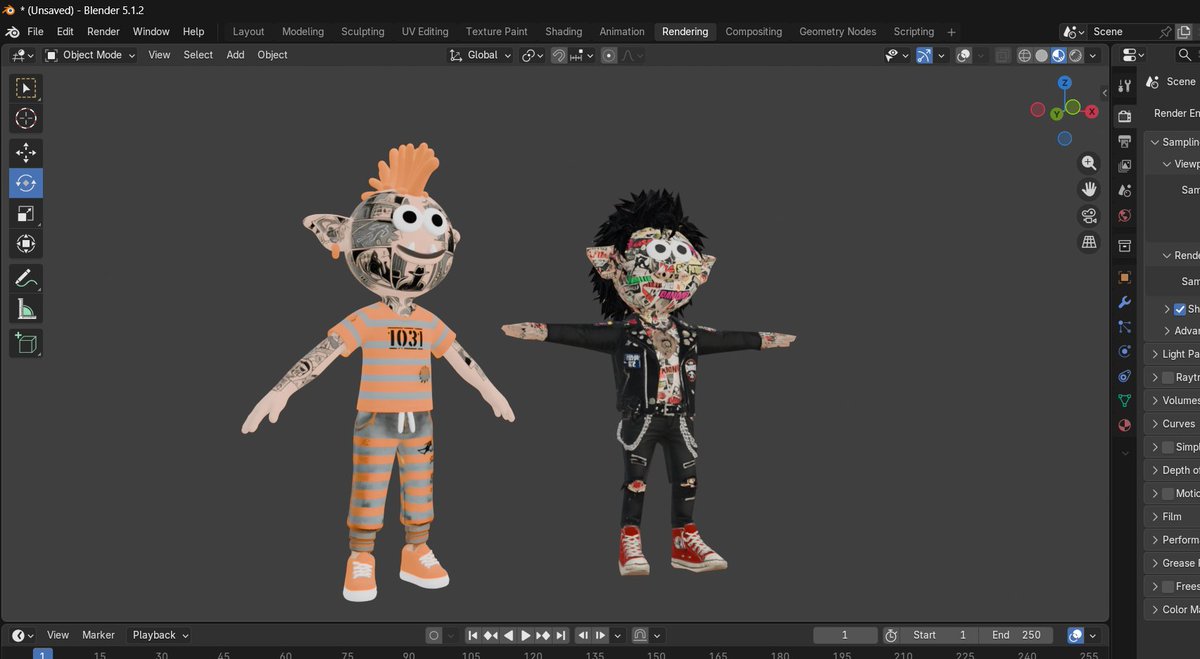Screen dimensions: 1200x659
Task: Click the Blender logo menu icon
Action: tap(12, 32)
